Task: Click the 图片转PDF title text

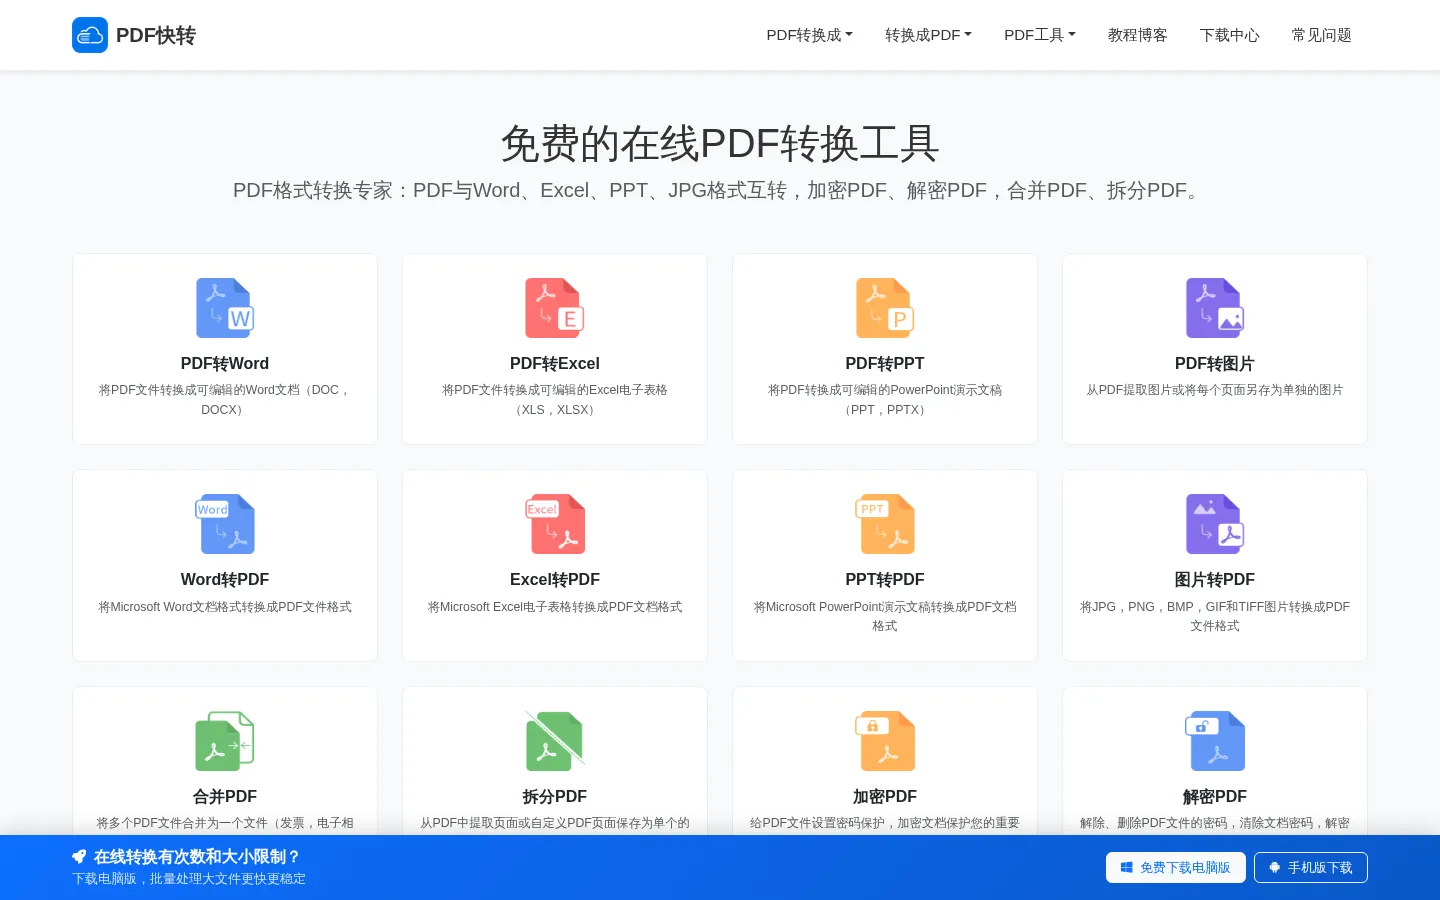Action: 1215,579
